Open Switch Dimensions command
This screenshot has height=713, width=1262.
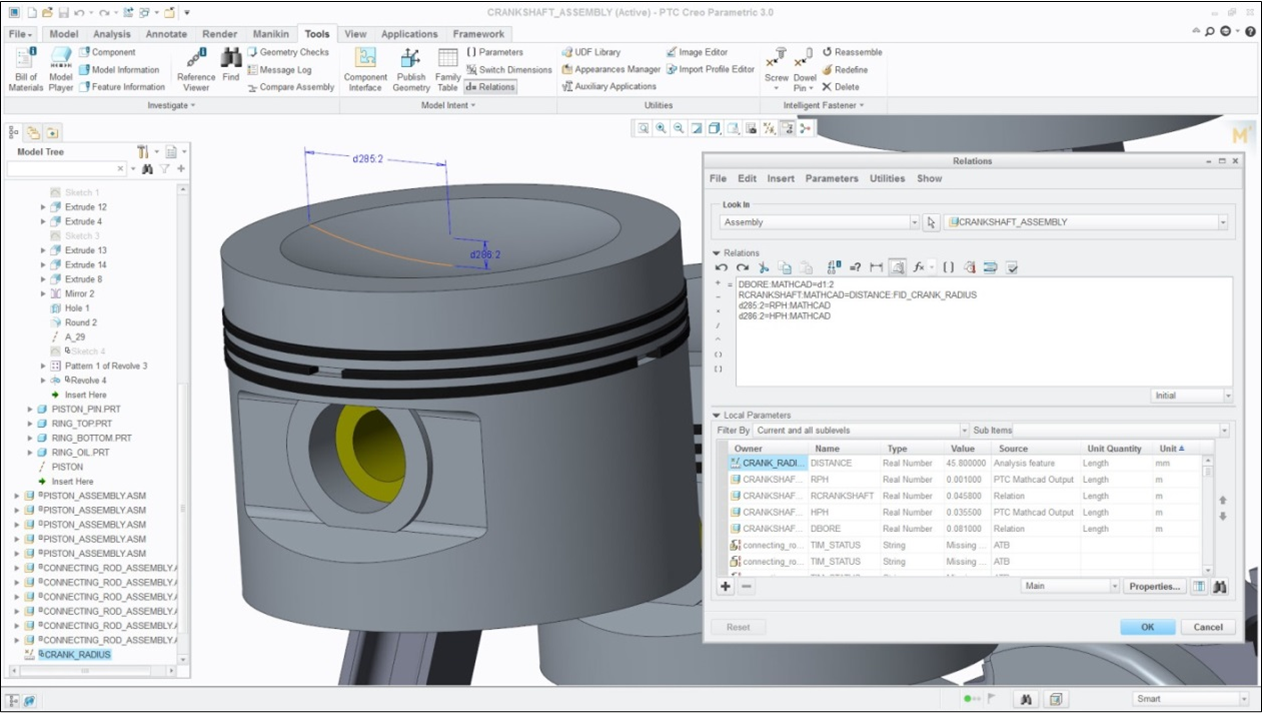pos(508,70)
